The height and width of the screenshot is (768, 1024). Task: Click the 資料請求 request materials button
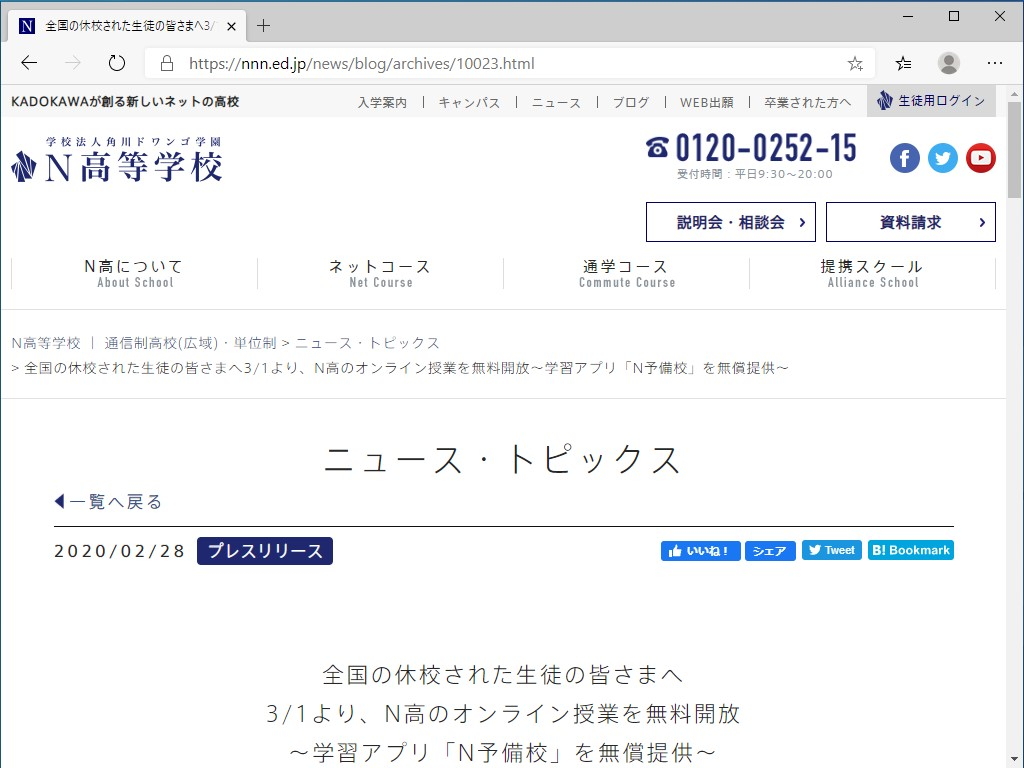click(x=910, y=221)
